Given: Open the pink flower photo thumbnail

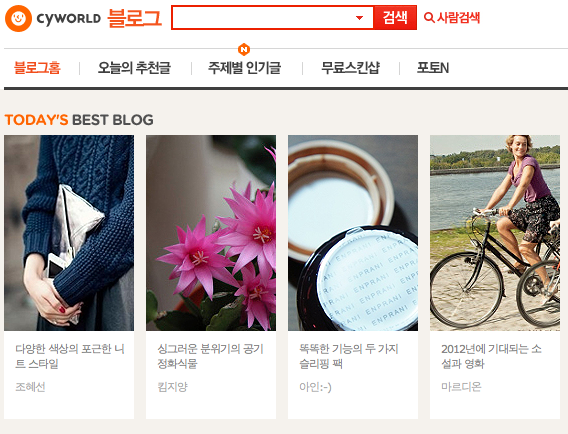Looking at the screenshot, I should click(211, 233).
